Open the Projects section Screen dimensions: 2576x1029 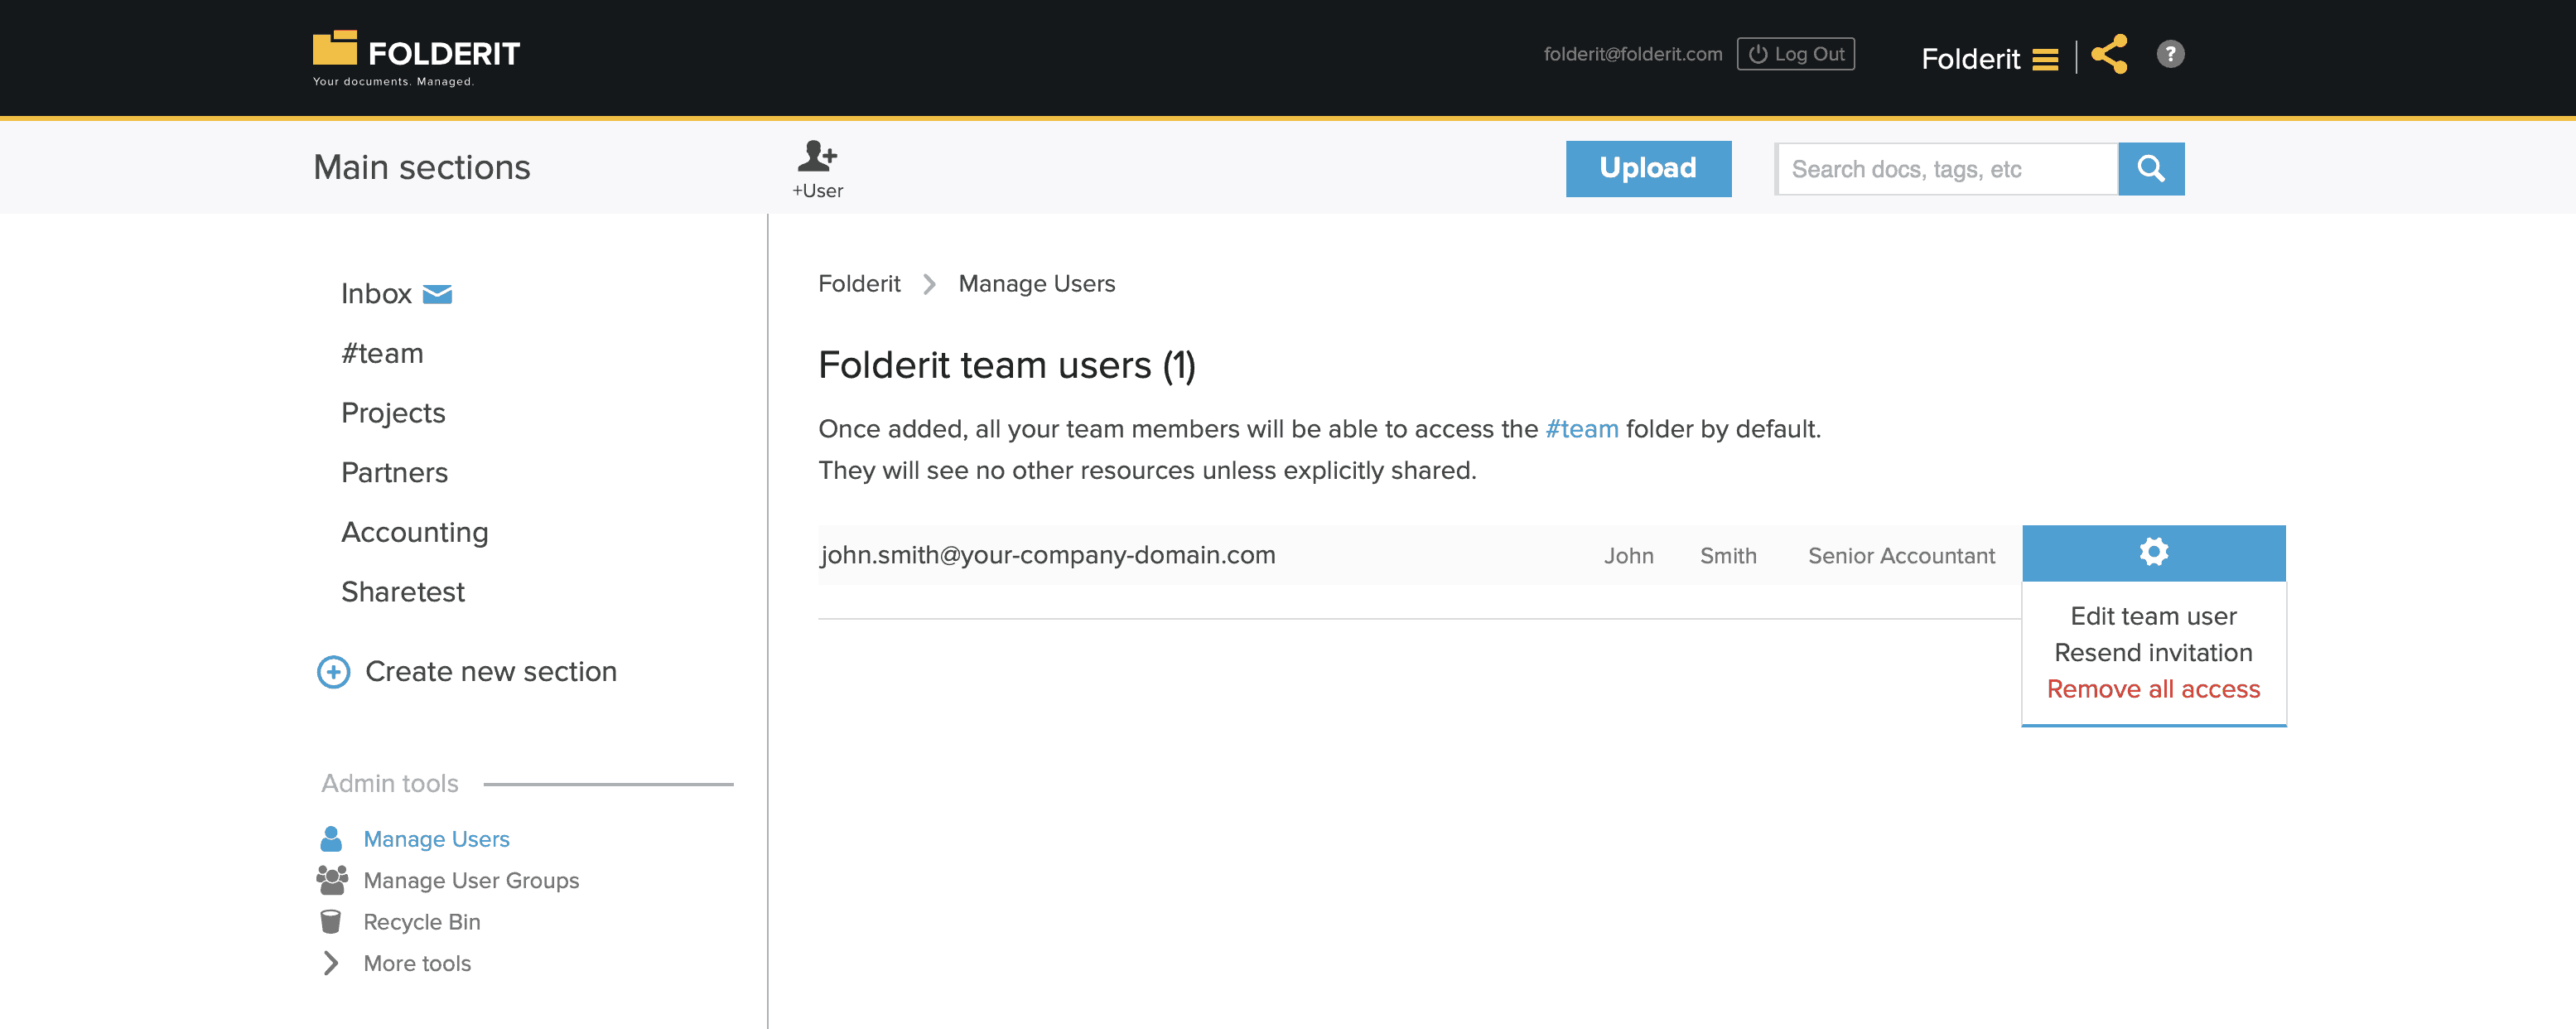(x=393, y=413)
